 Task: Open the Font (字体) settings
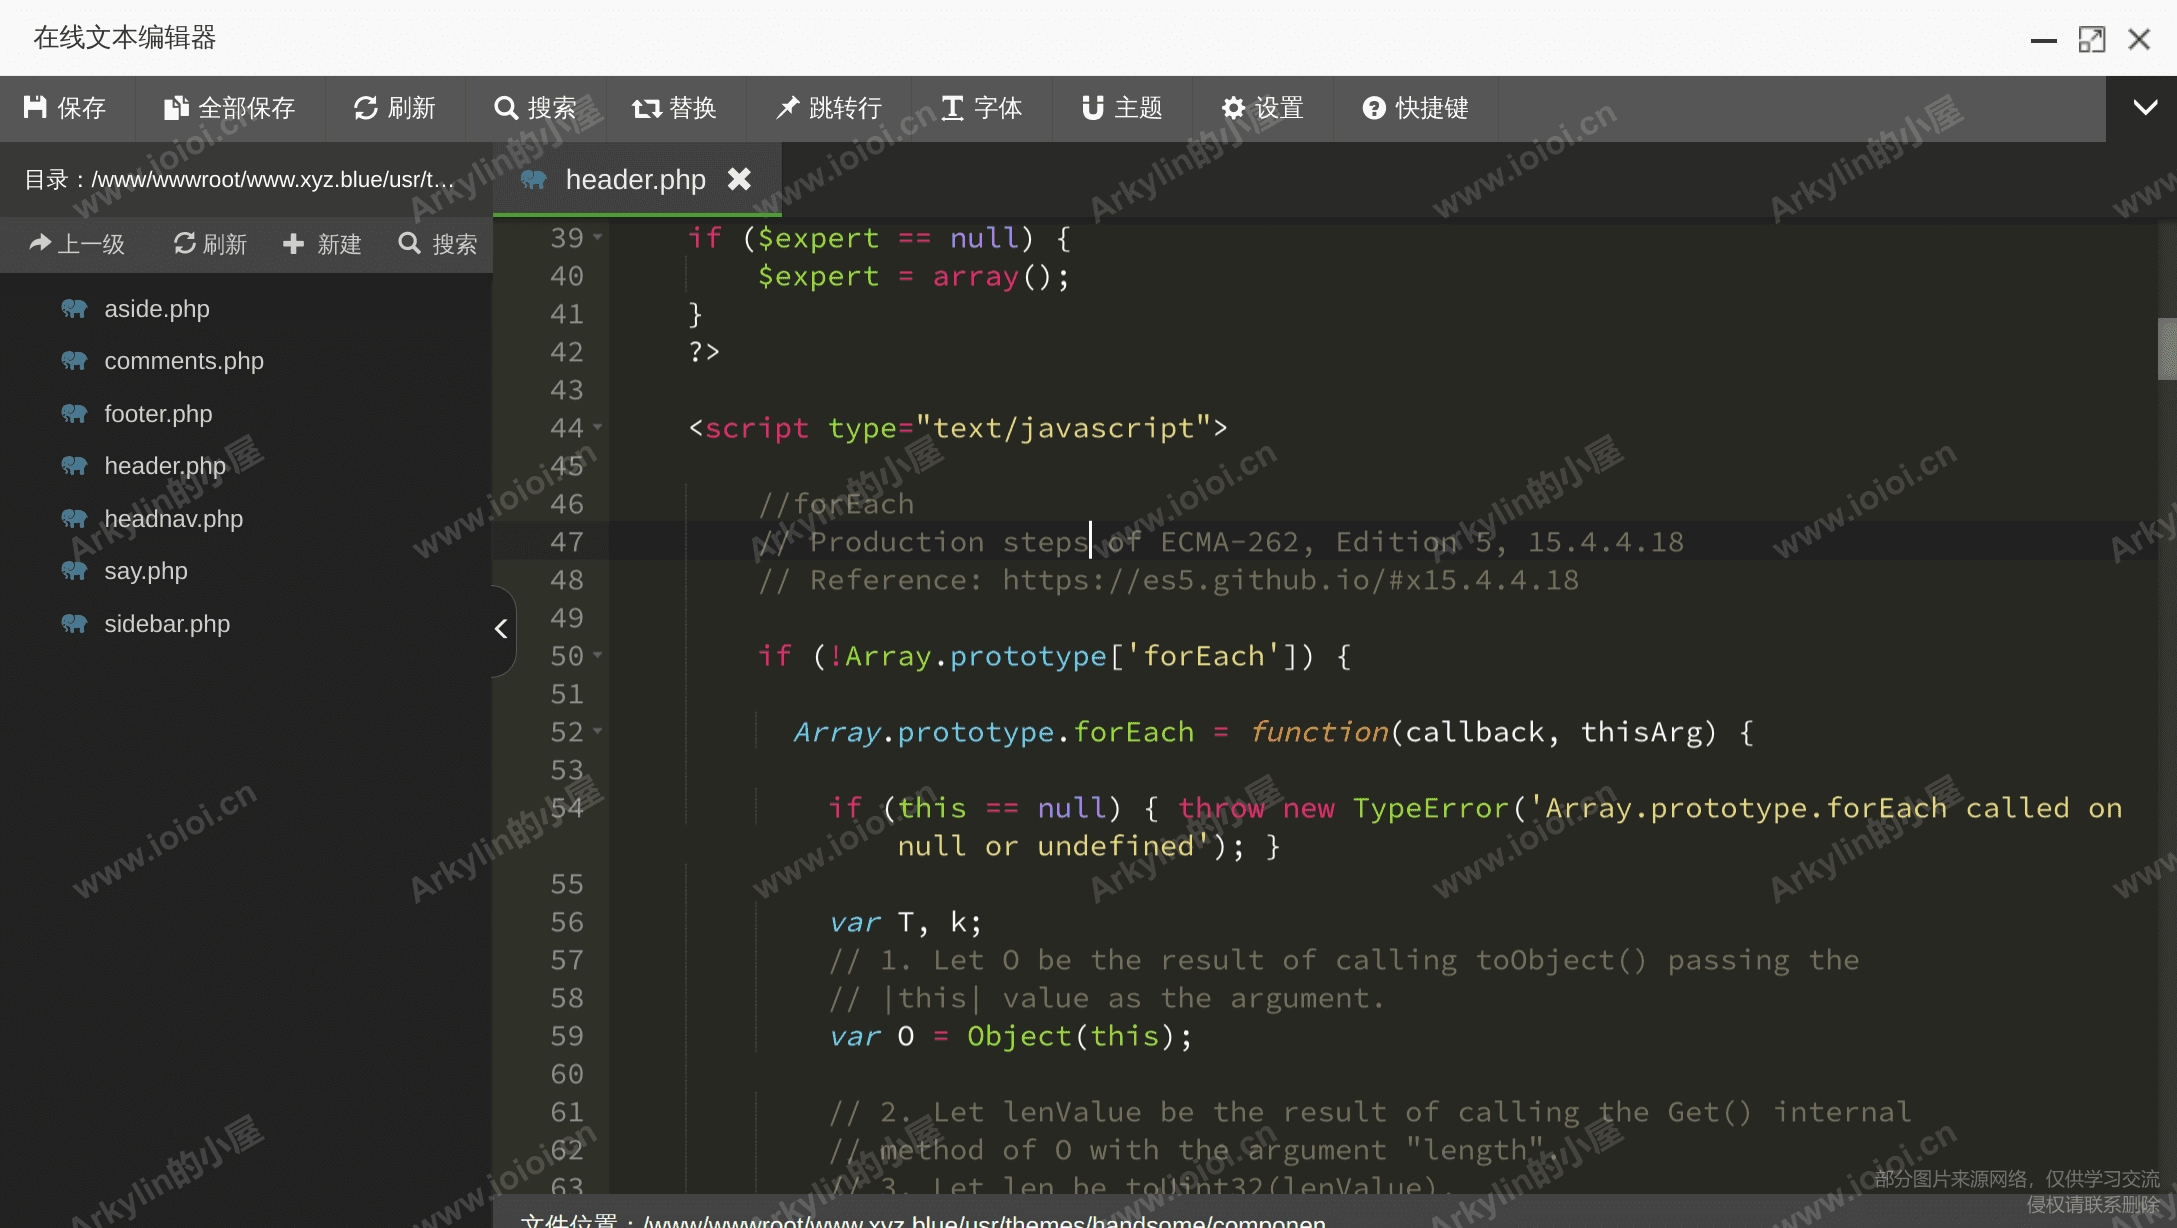pyautogui.click(x=982, y=108)
